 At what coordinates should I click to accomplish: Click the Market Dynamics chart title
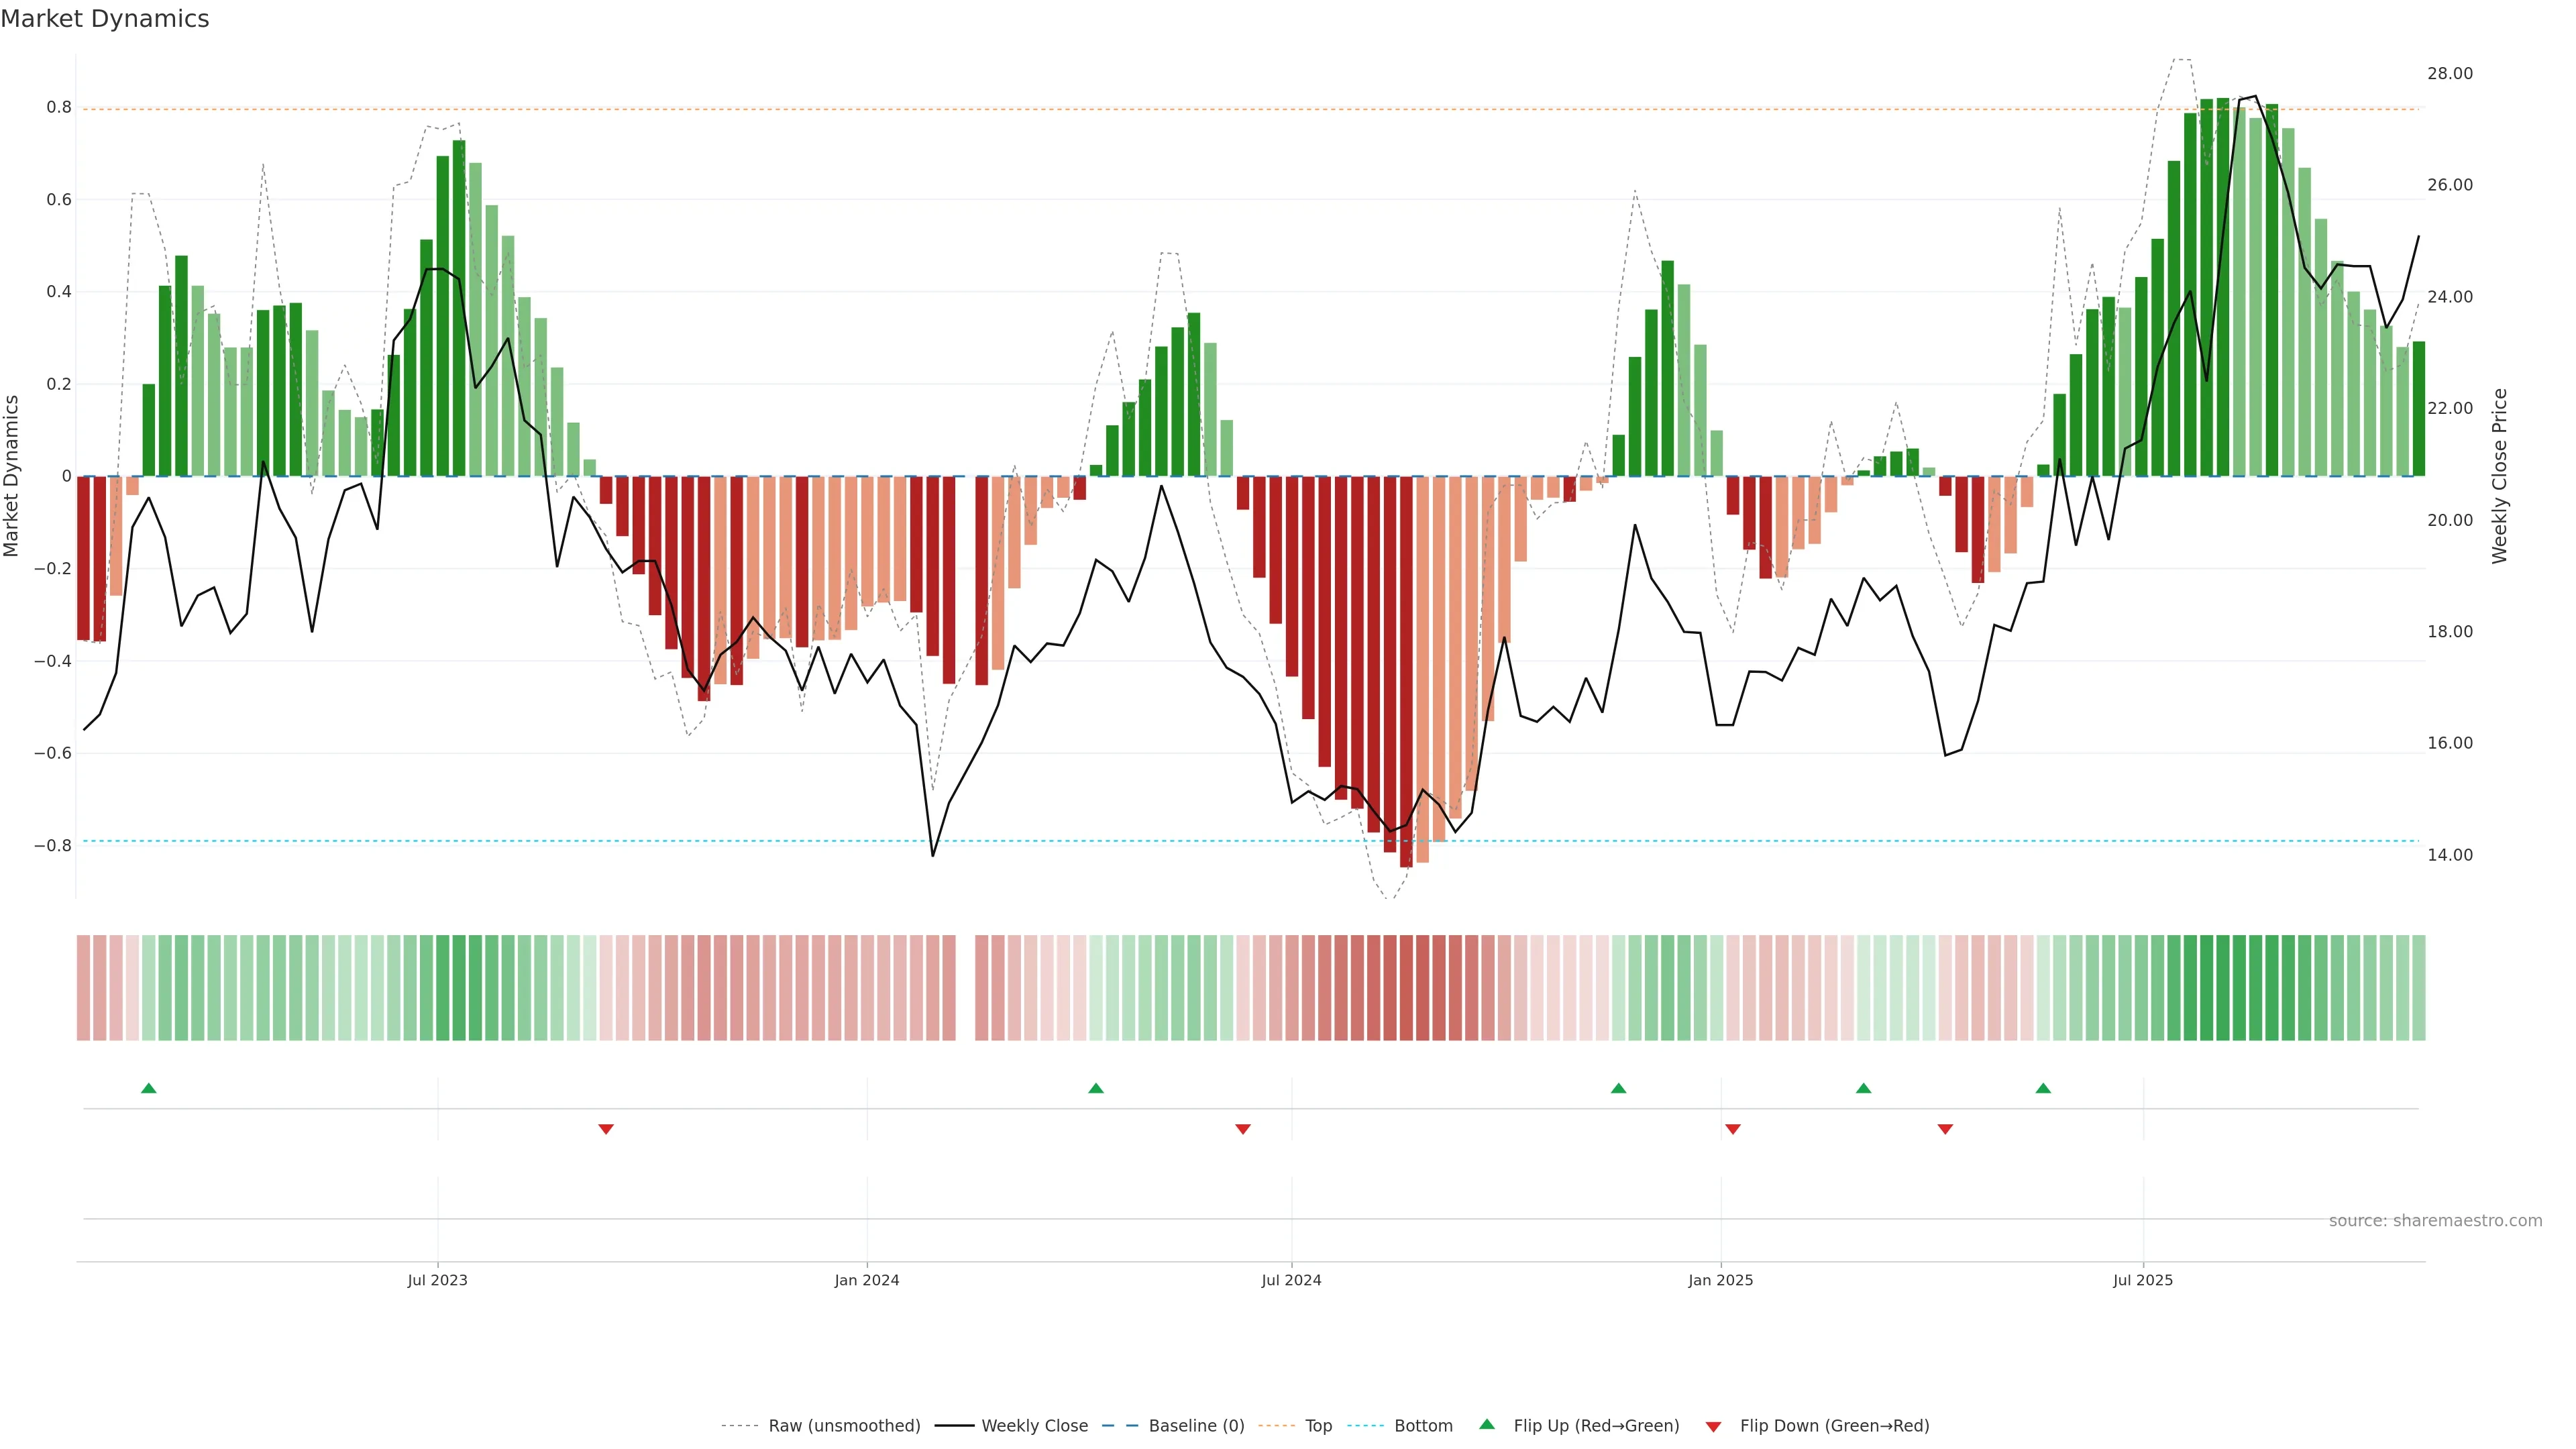(105, 19)
